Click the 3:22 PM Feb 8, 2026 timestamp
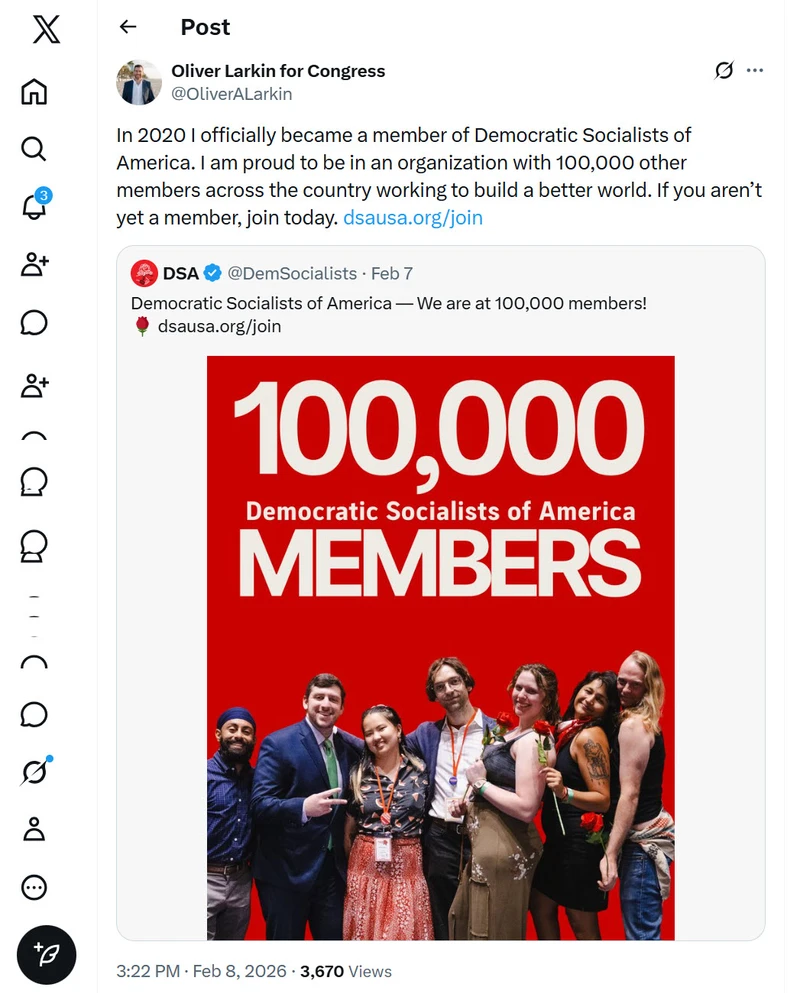Screen dimensions: 800x993 pyautogui.click(x=201, y=971)
